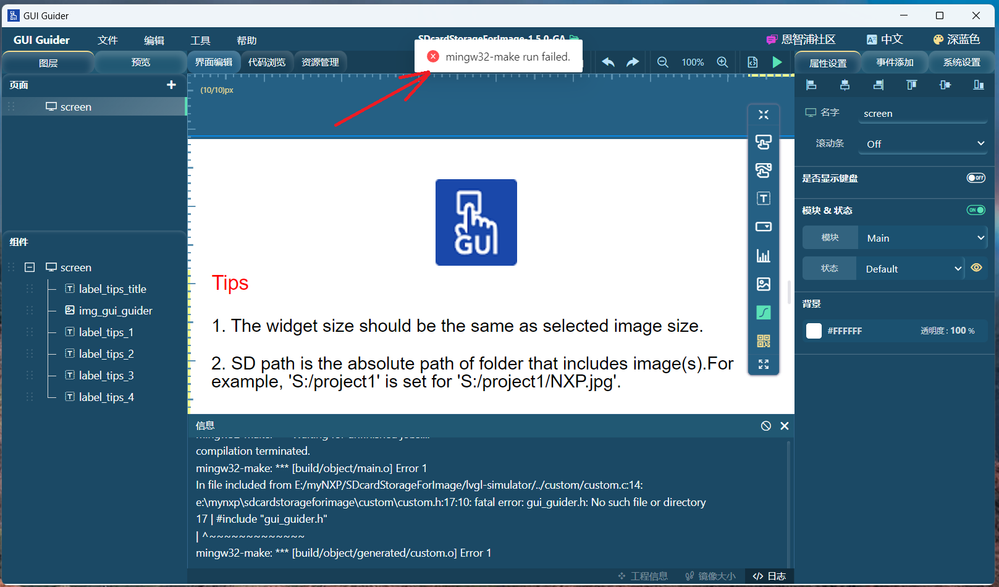Align widgets right in properties panel
The width and height of the screenshot is (999, 587).
click(x=878, y=85)
